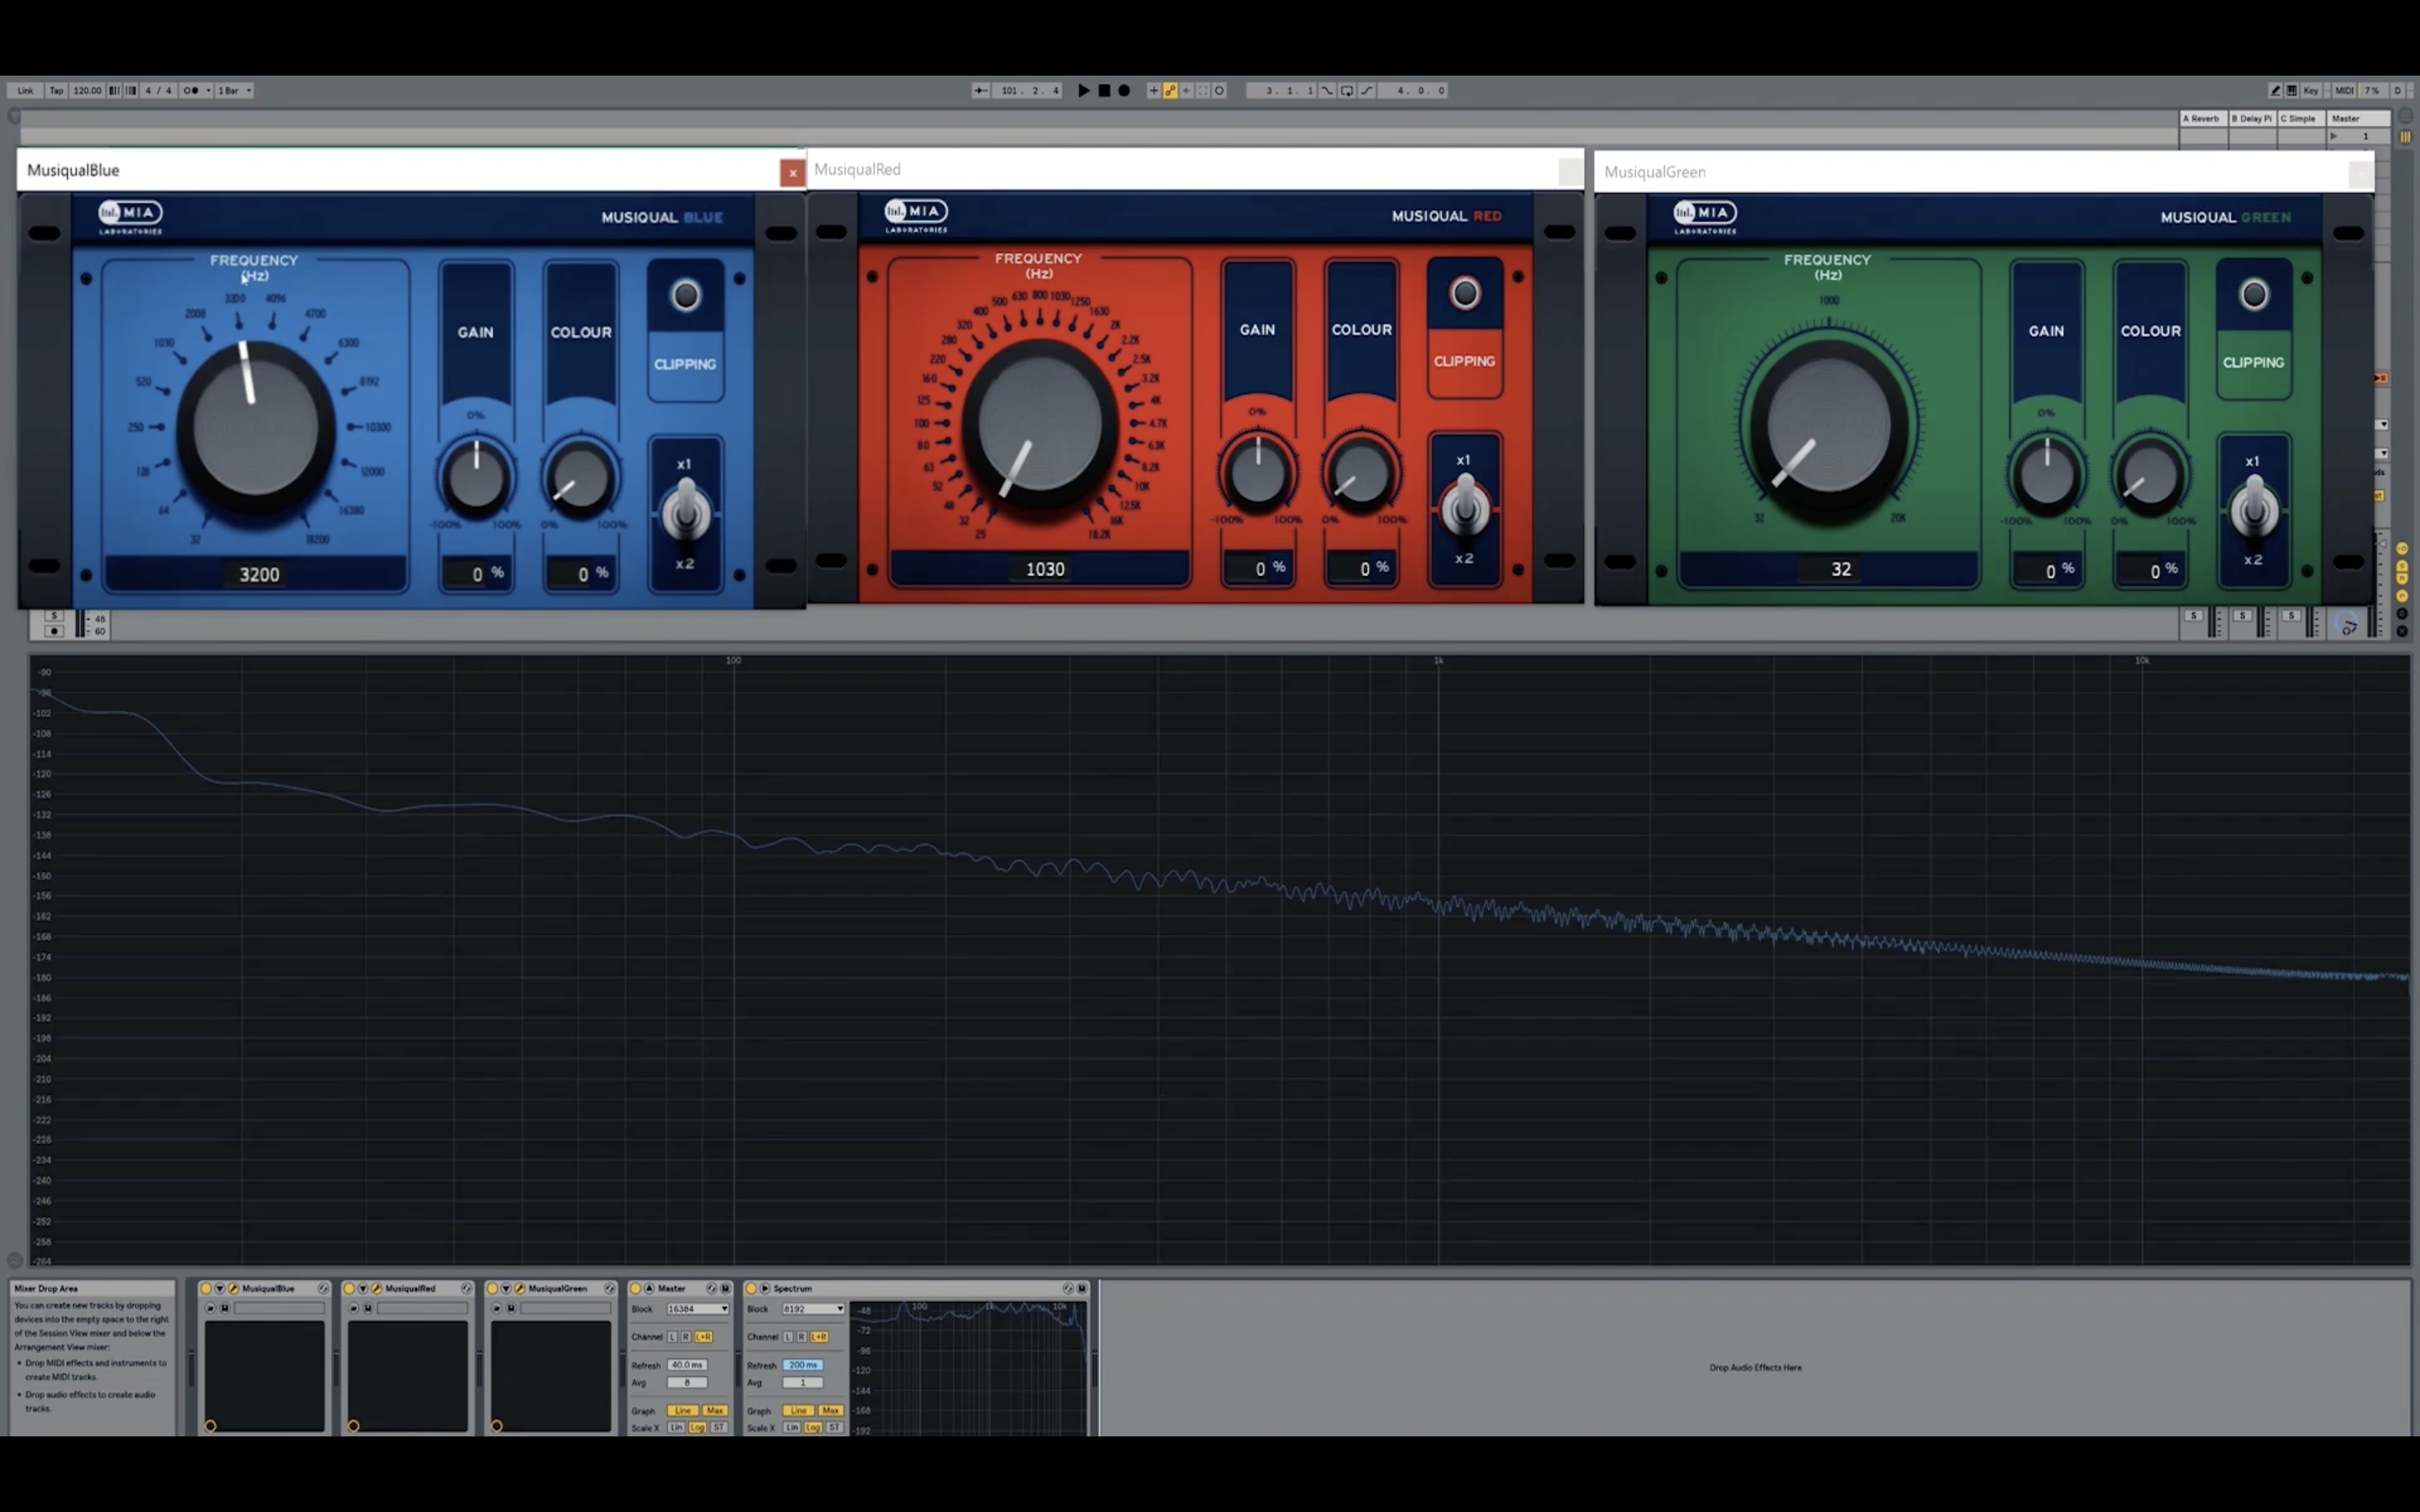Viewport: 2420px width, 1512px height.
Task: Toggle the computer MIDI keyboard icon
Action: [2292, 91]
